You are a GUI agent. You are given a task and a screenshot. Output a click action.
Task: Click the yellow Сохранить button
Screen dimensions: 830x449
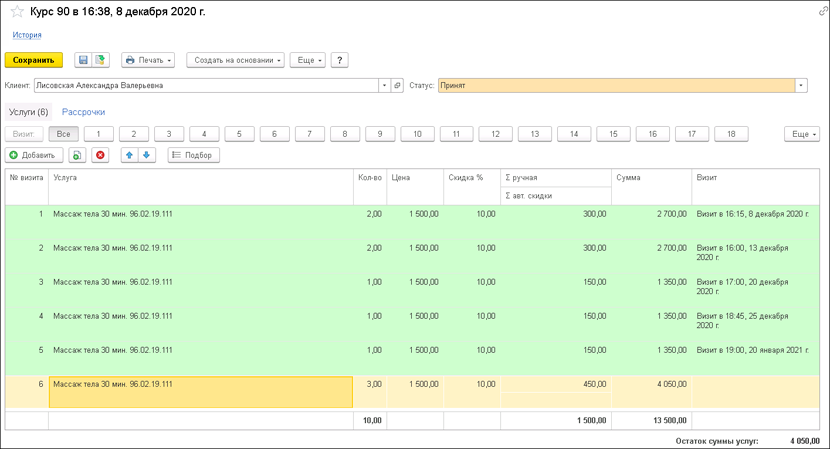(34, 60)
